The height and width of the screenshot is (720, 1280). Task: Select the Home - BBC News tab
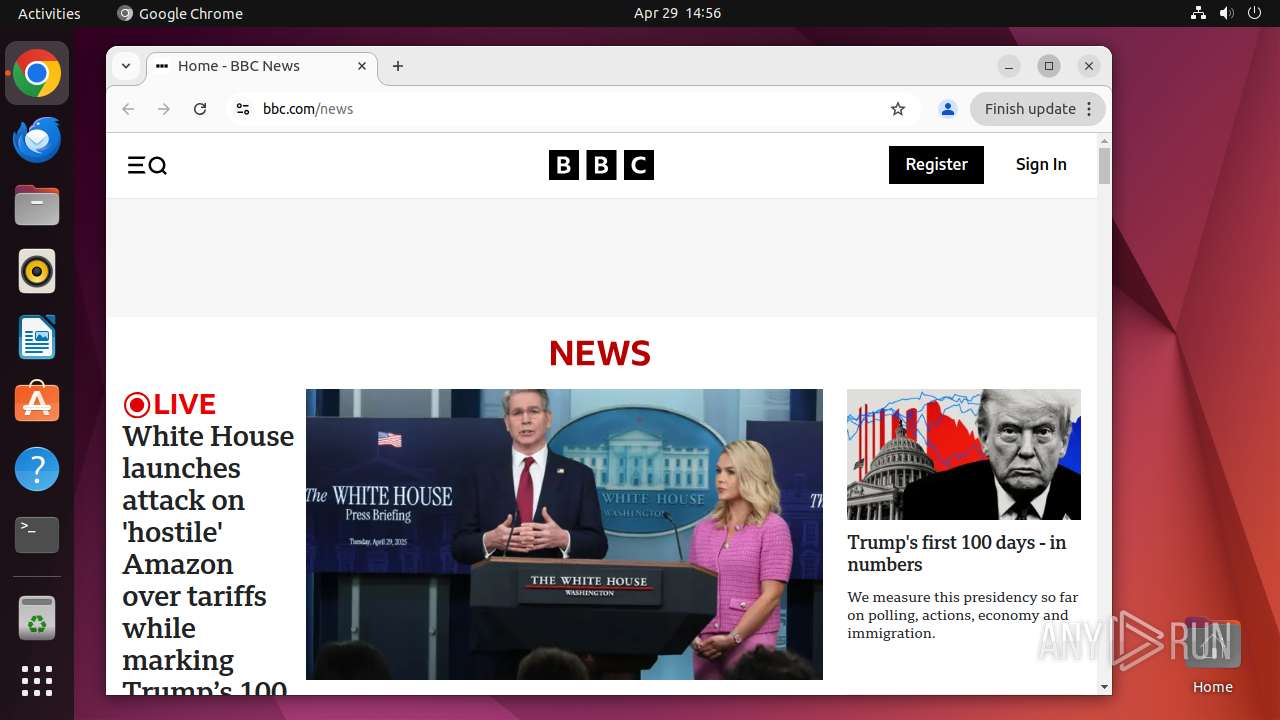pyautogui.click(x=262, y=66)
